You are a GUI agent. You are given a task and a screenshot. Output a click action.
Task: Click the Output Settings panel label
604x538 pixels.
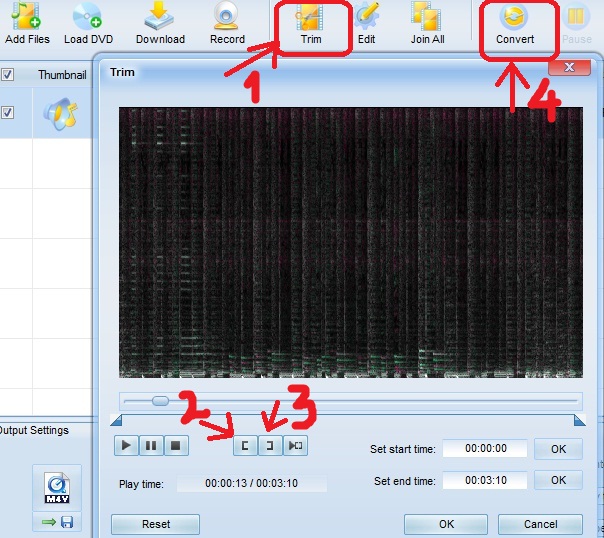click(x=34, y=430)
